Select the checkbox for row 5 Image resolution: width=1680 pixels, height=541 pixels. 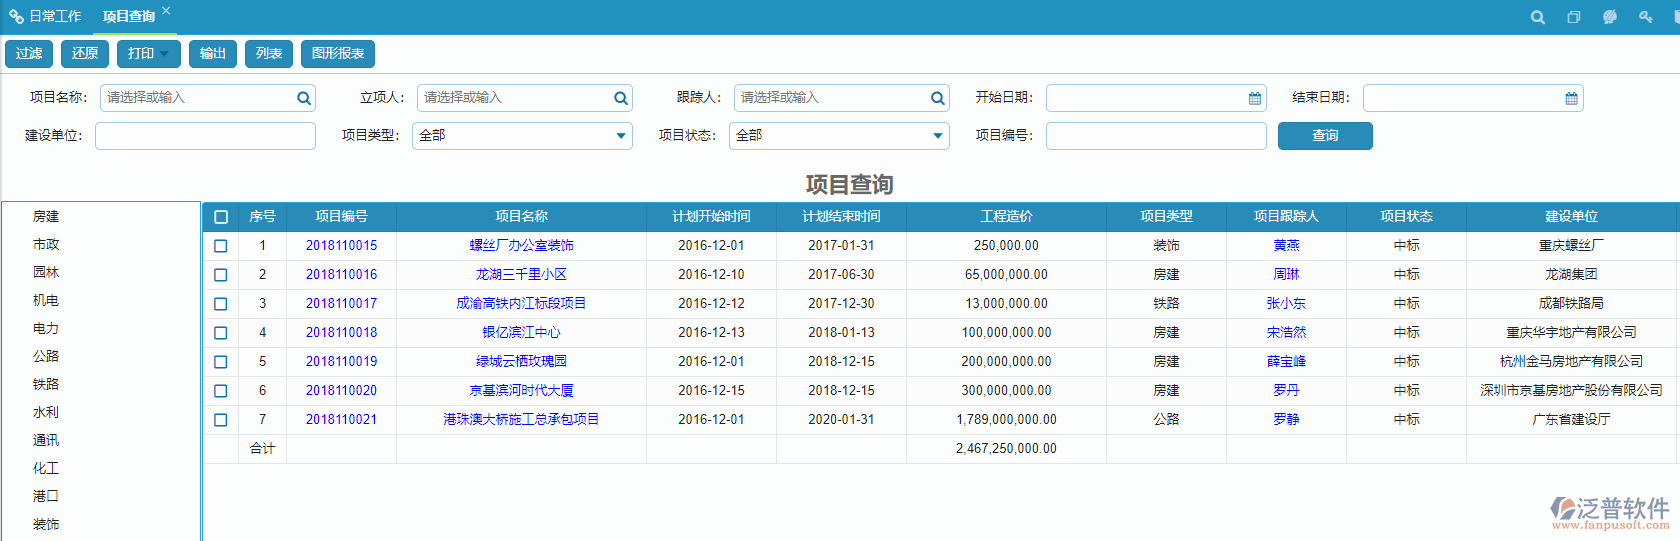pos(221,362)
